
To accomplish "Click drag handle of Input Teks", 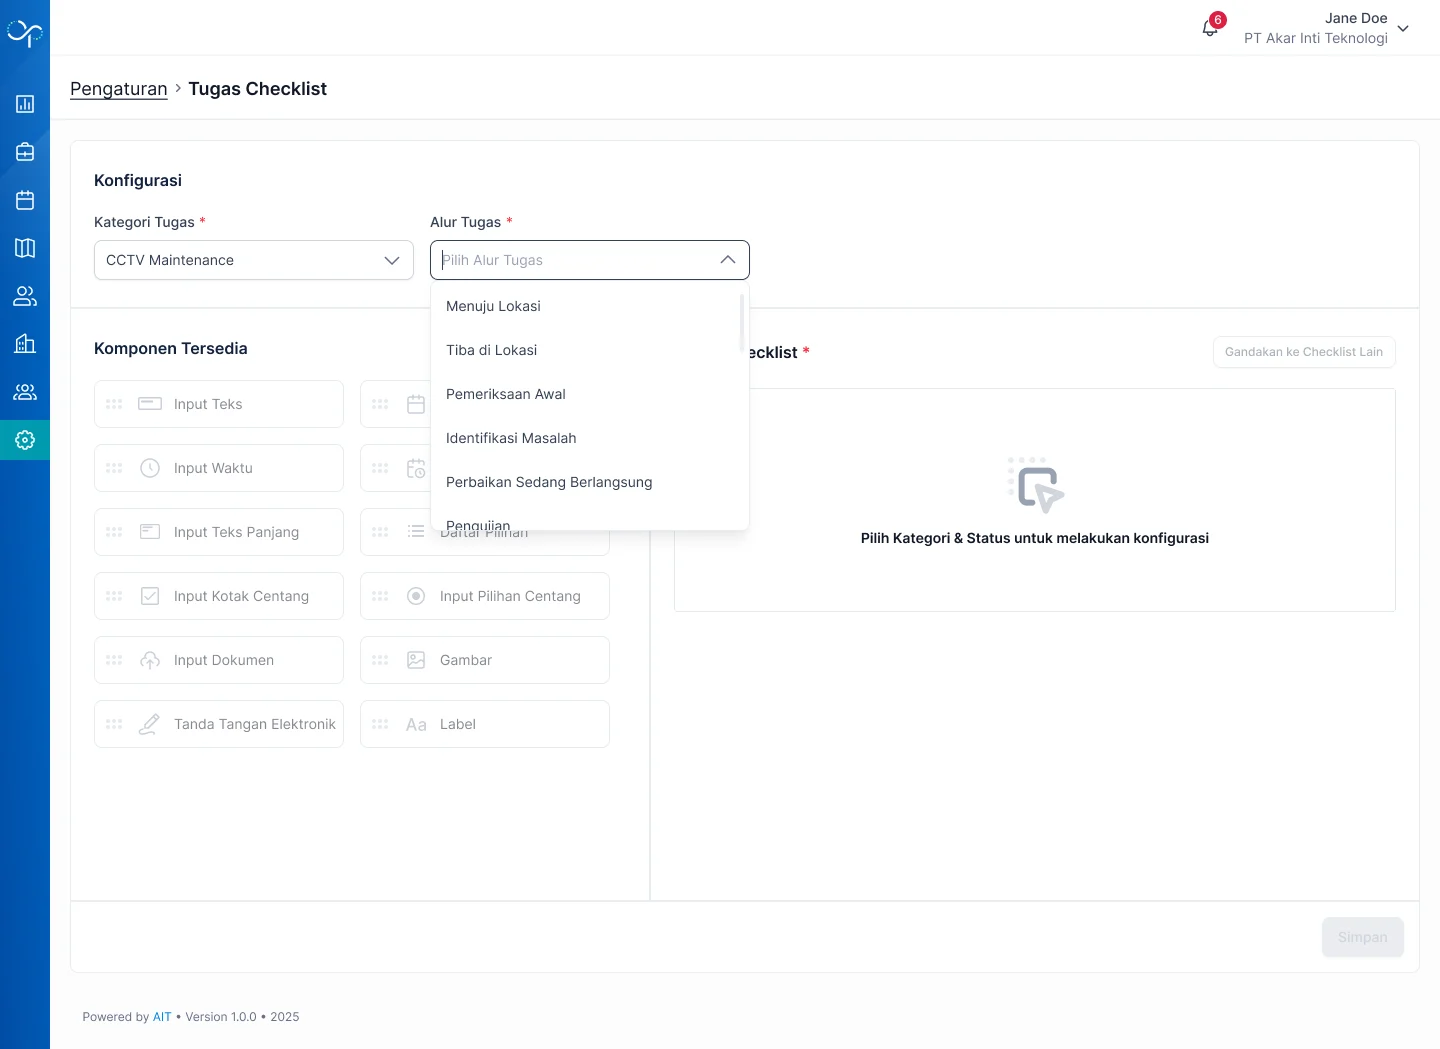I will [x=114, y=404].
